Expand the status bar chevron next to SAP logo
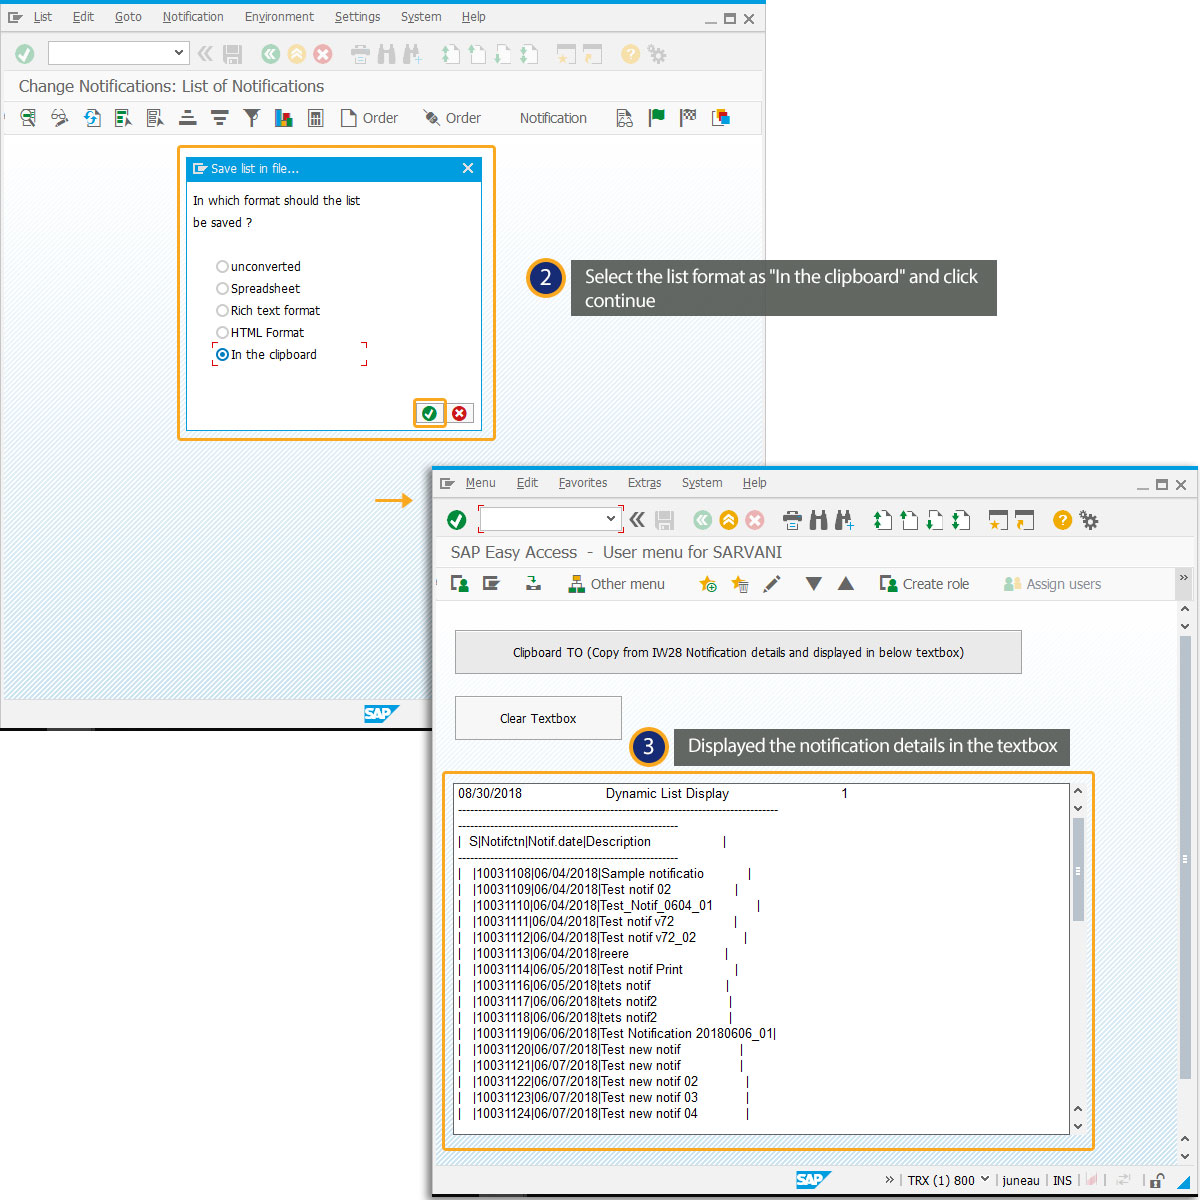The height and width of the screenshot is (1200, 1200). [890, 1180]
